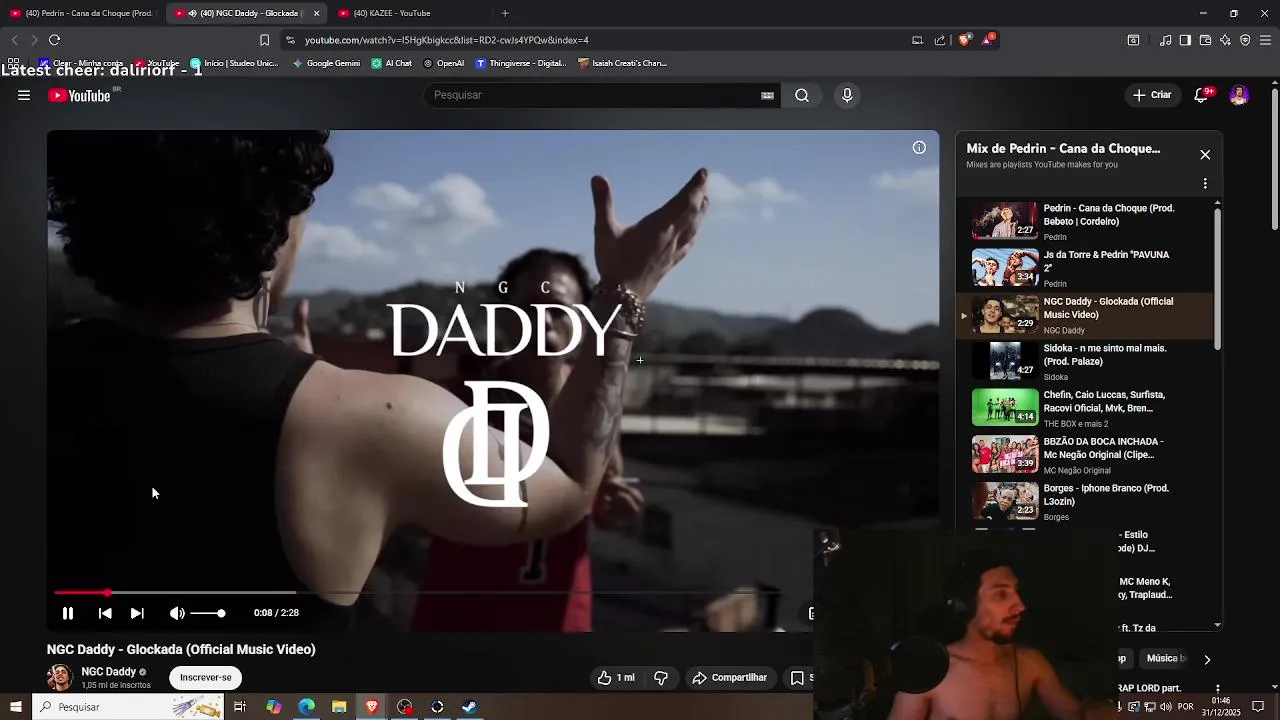This screenshot has width=1280, height=720.
Task: Click the Compartilhar share button
Action: pyautogui.click(x=730, y=678)
